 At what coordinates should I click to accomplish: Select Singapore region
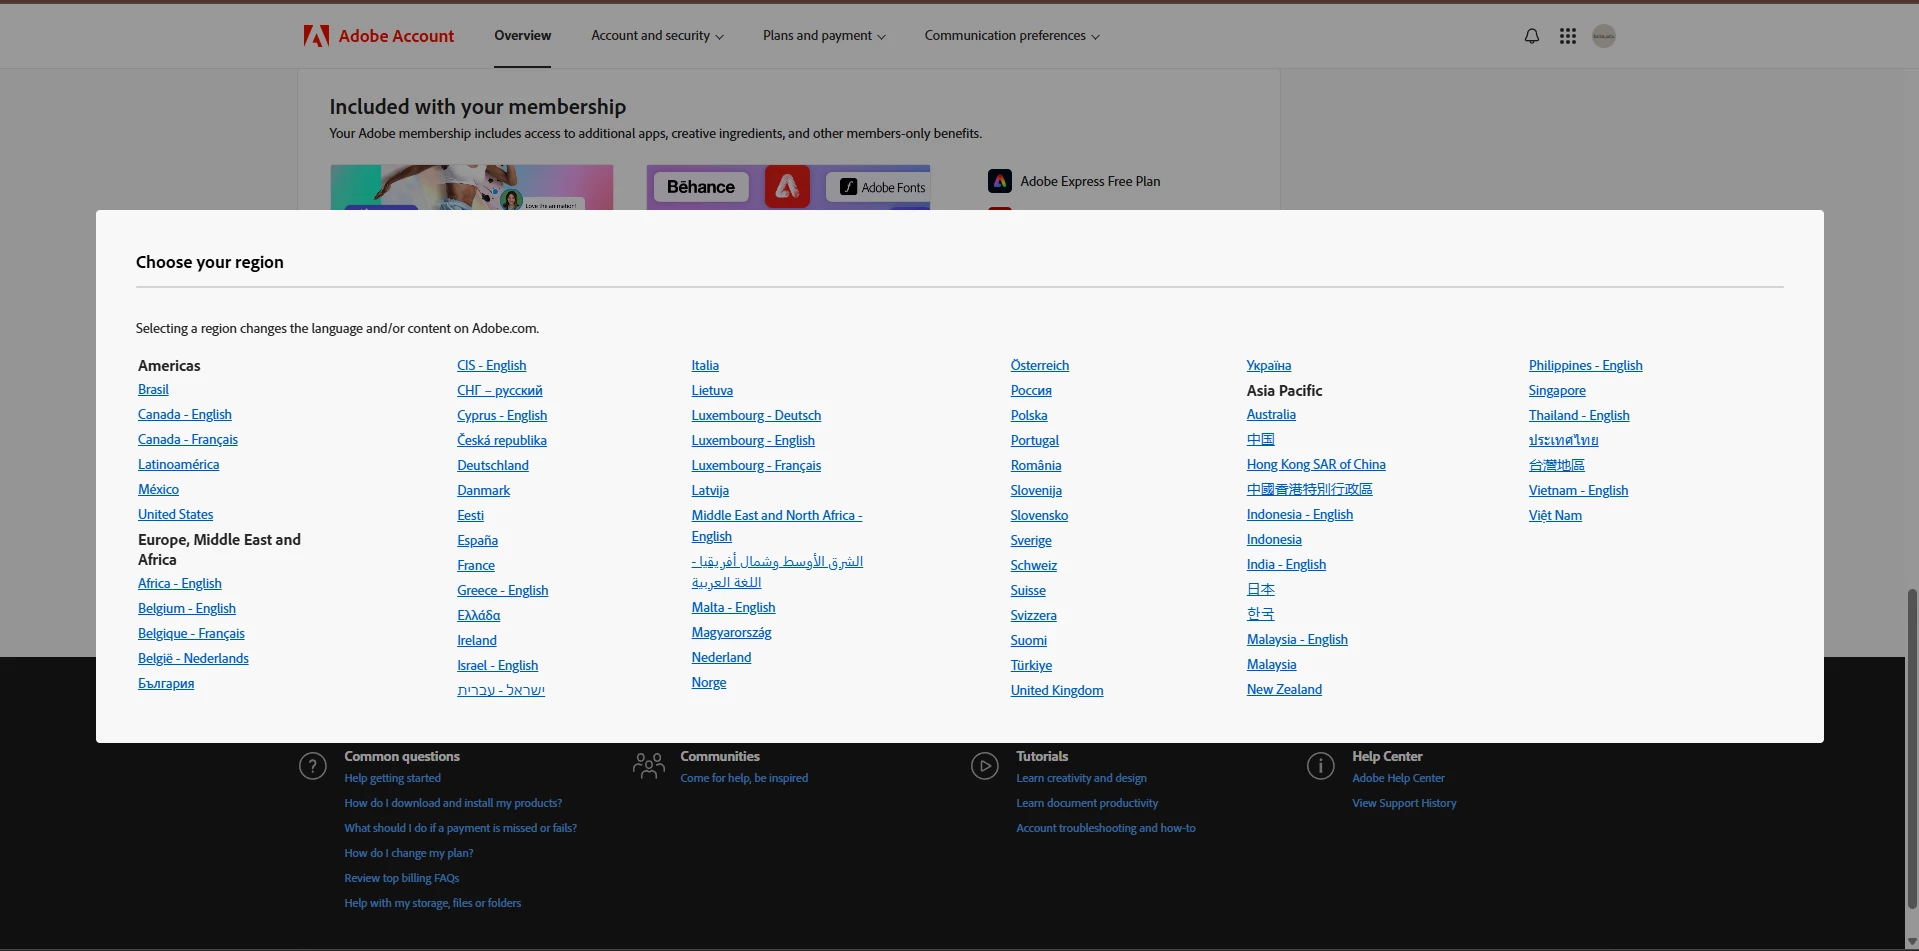[x=1557, y=391]
